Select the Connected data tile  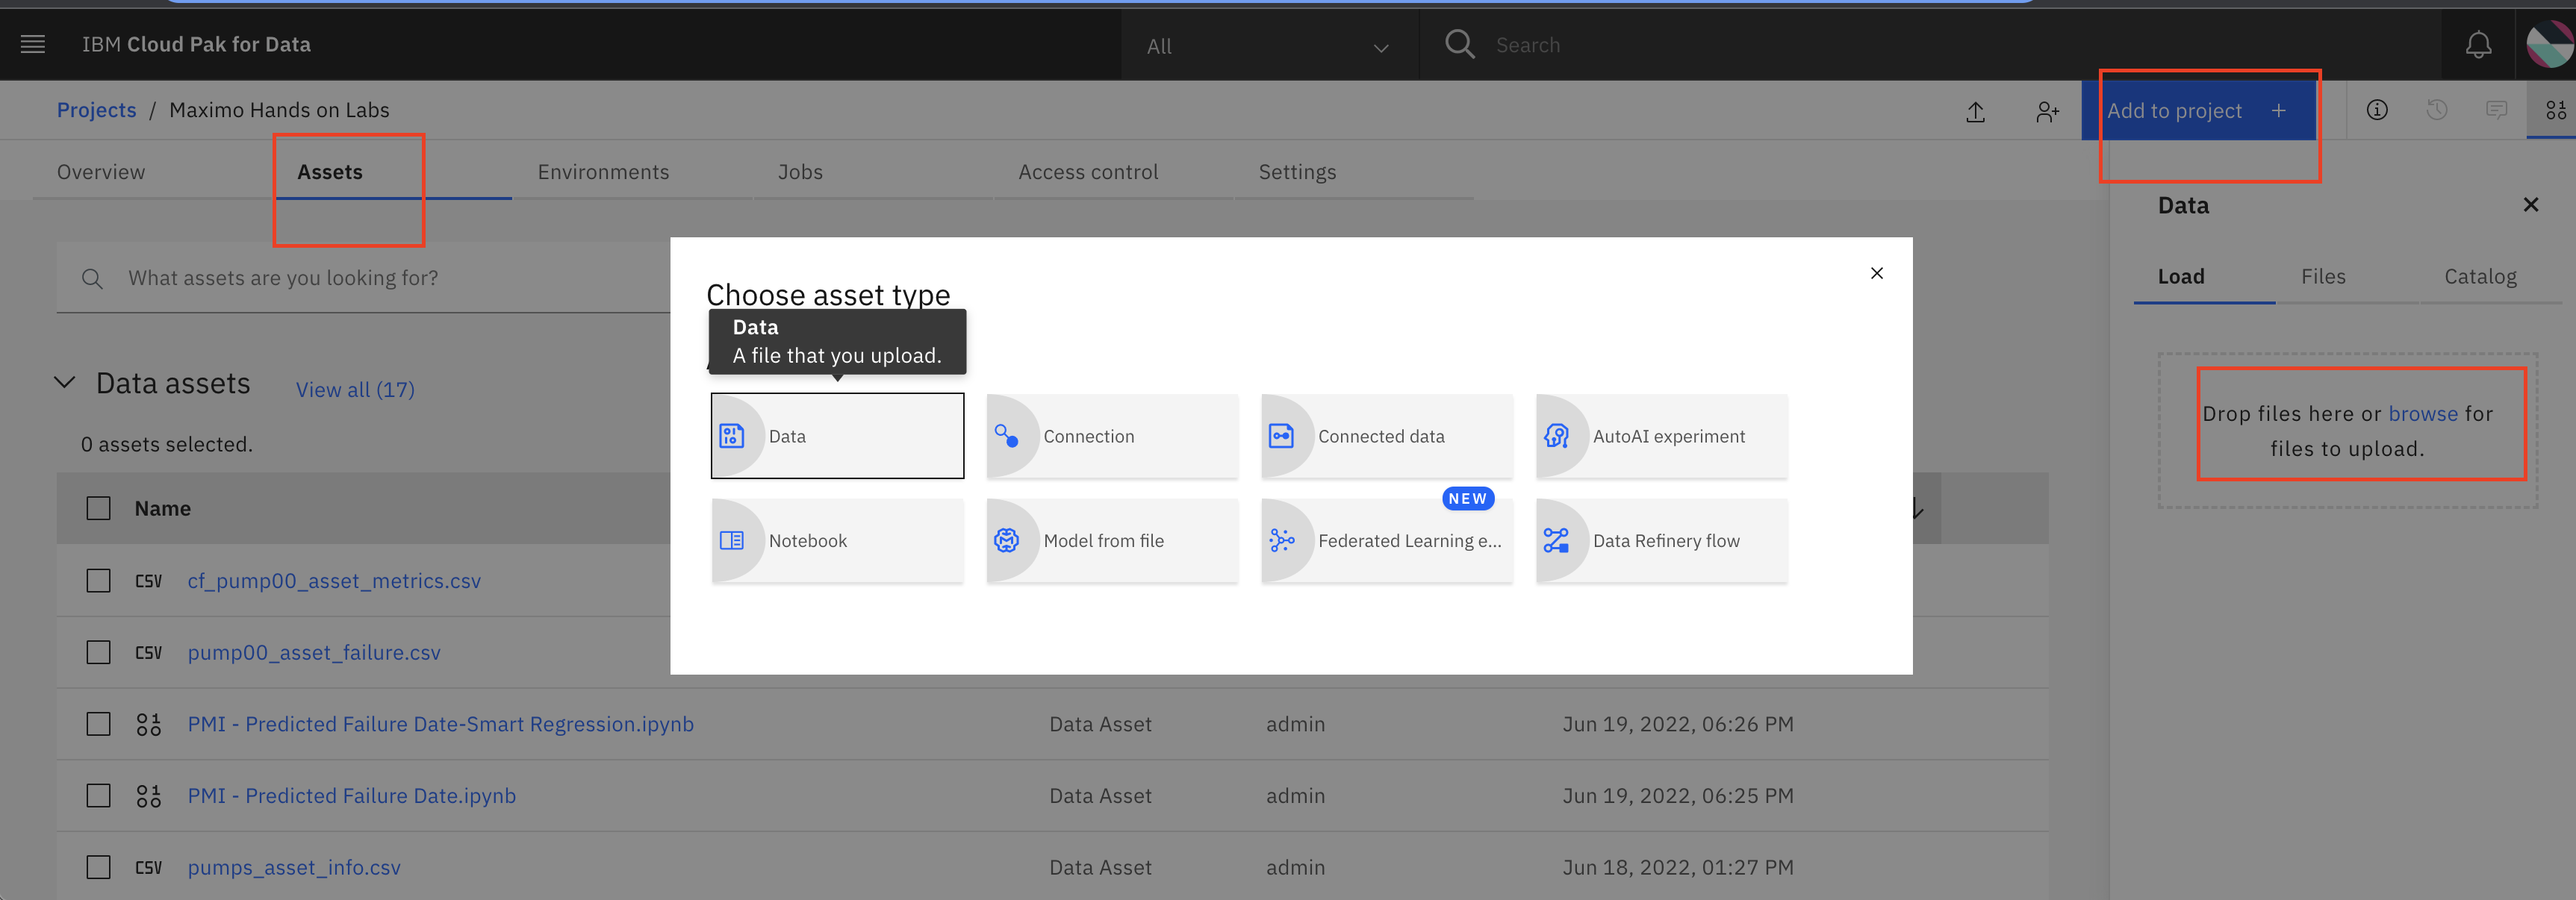pyautogui.click(x=1387, y=436)
